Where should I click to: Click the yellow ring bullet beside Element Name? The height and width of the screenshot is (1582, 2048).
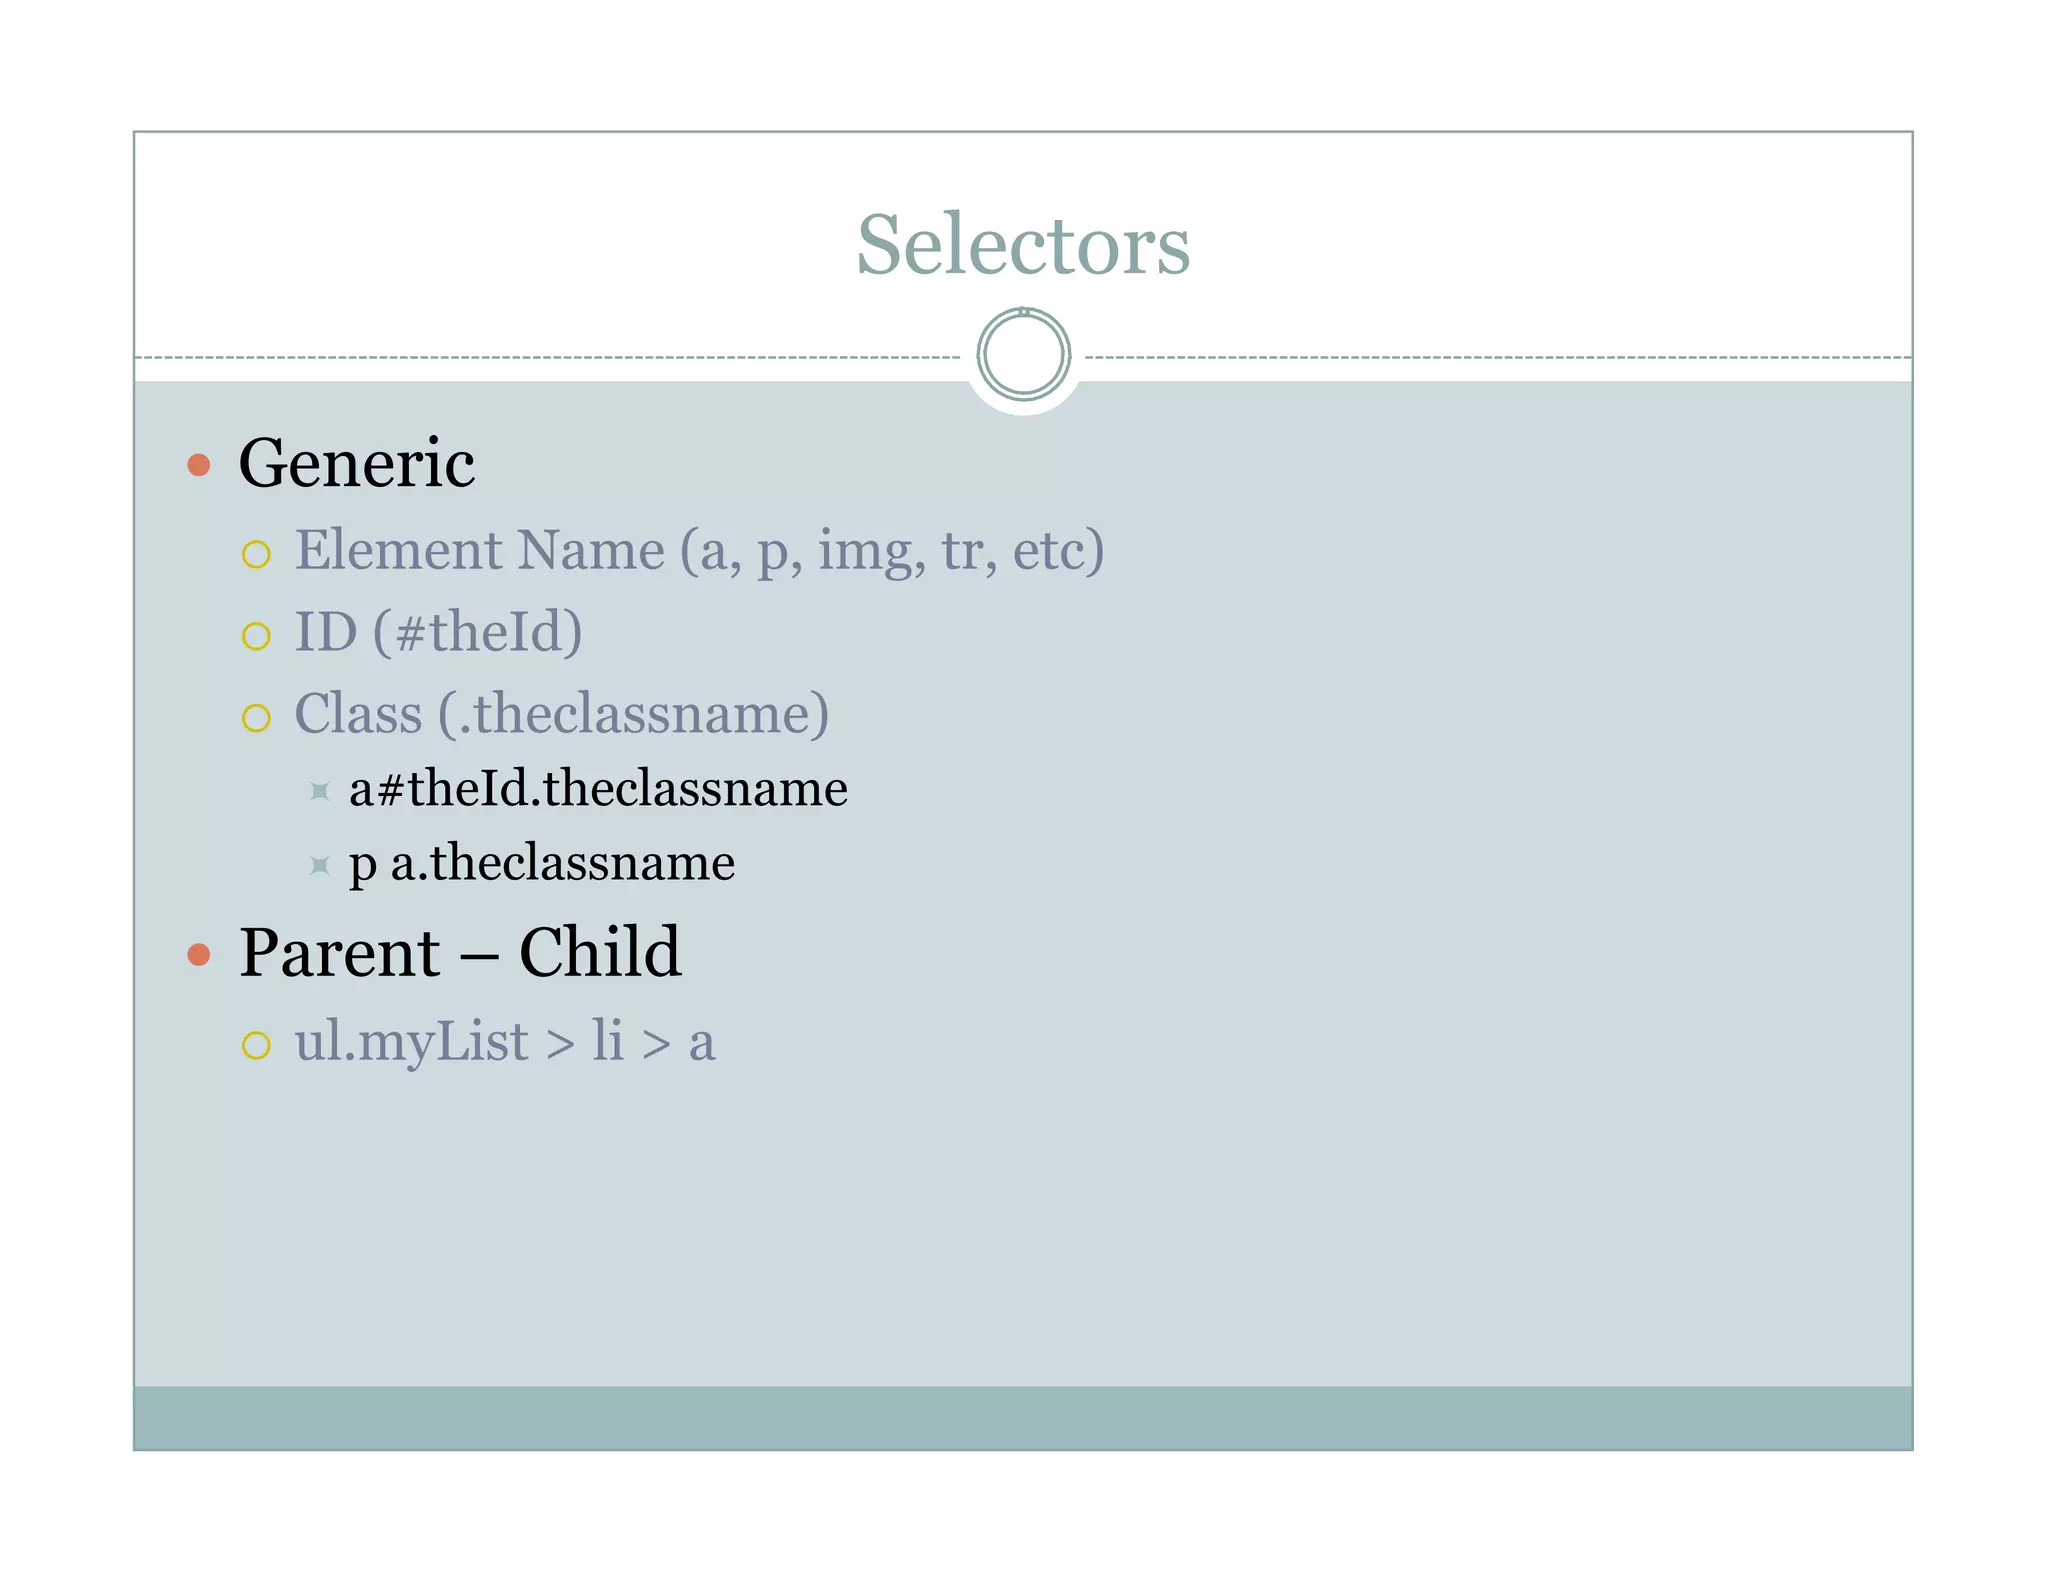click(256, 555)
